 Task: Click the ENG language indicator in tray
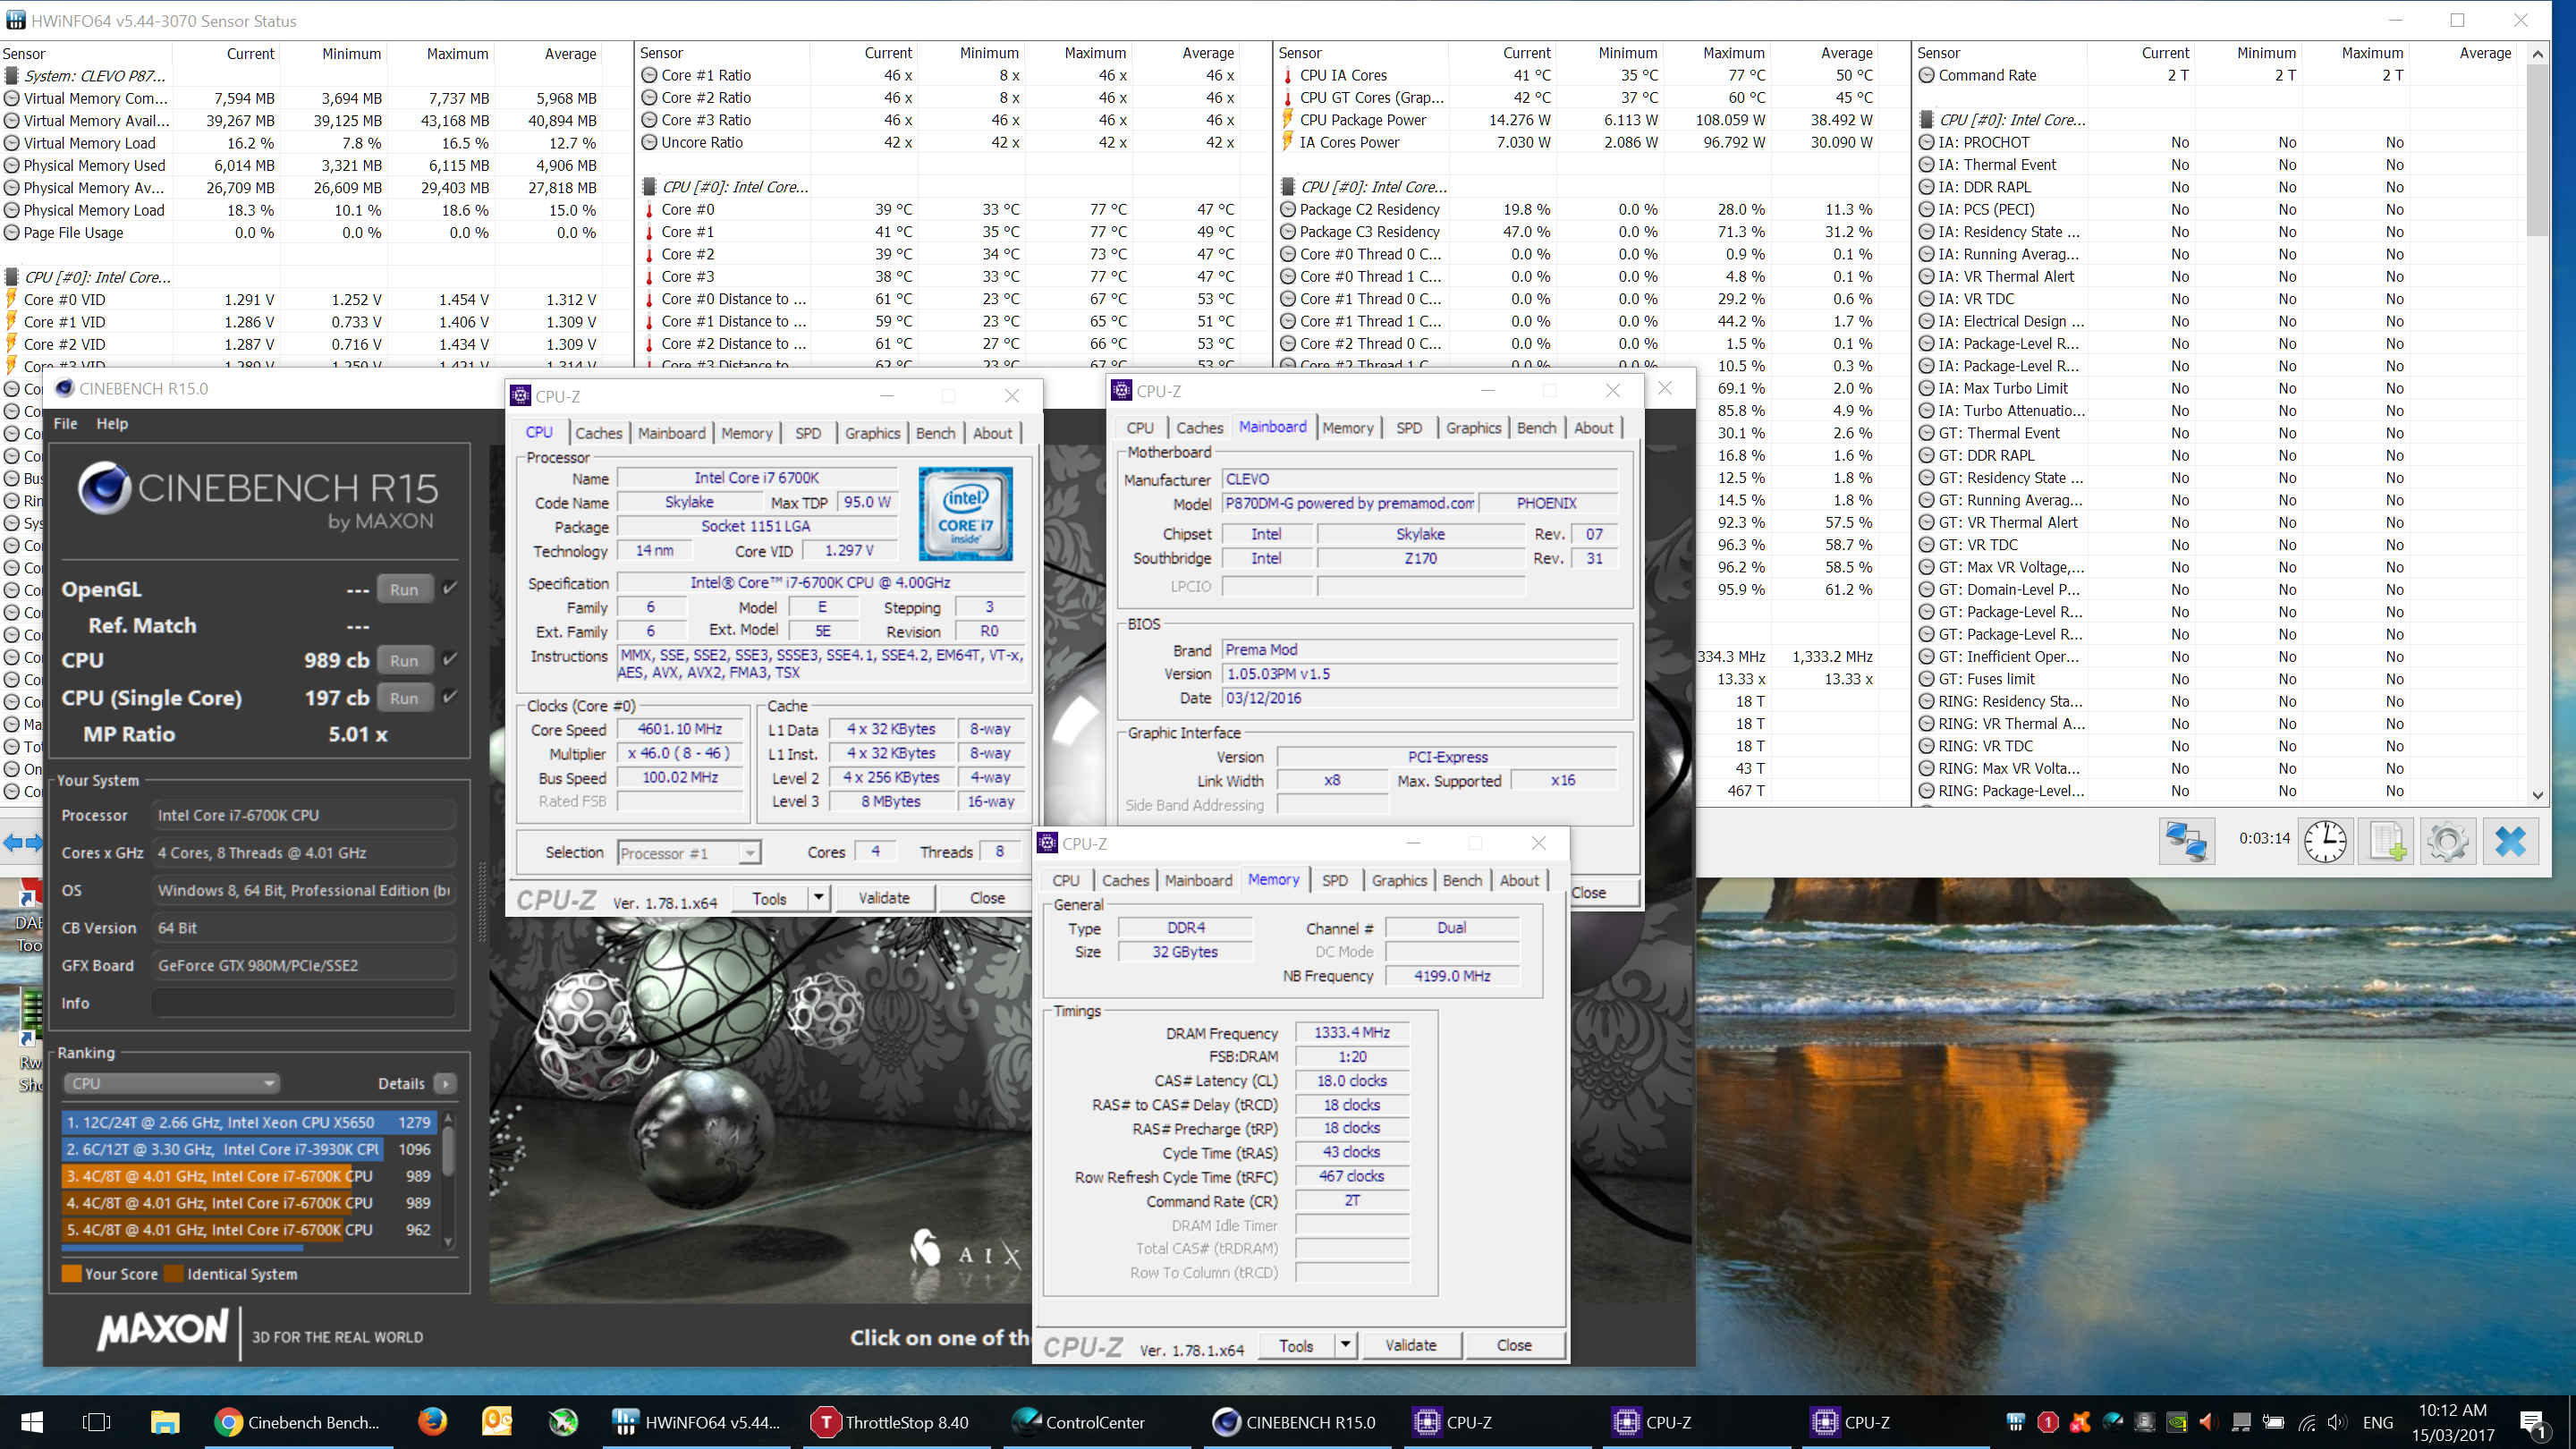[2378, 1422]
